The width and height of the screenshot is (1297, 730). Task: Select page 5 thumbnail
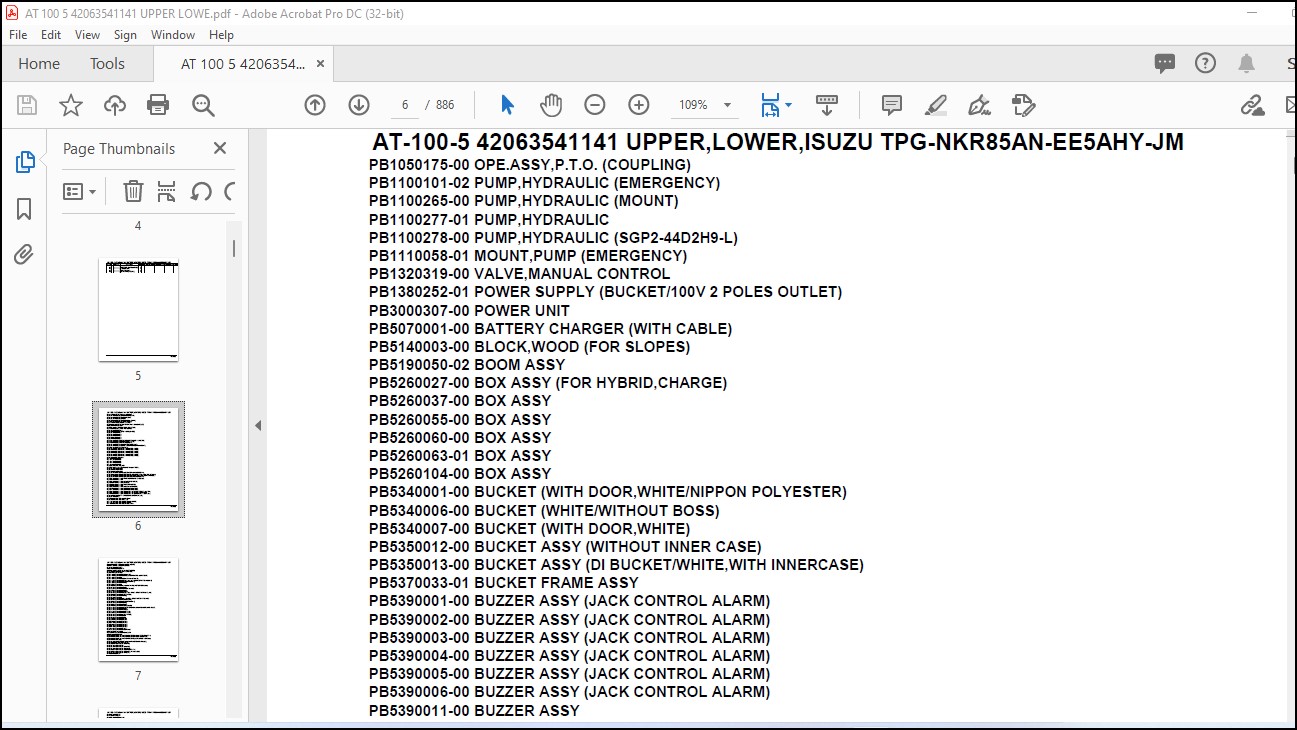[x=138, y=310]
